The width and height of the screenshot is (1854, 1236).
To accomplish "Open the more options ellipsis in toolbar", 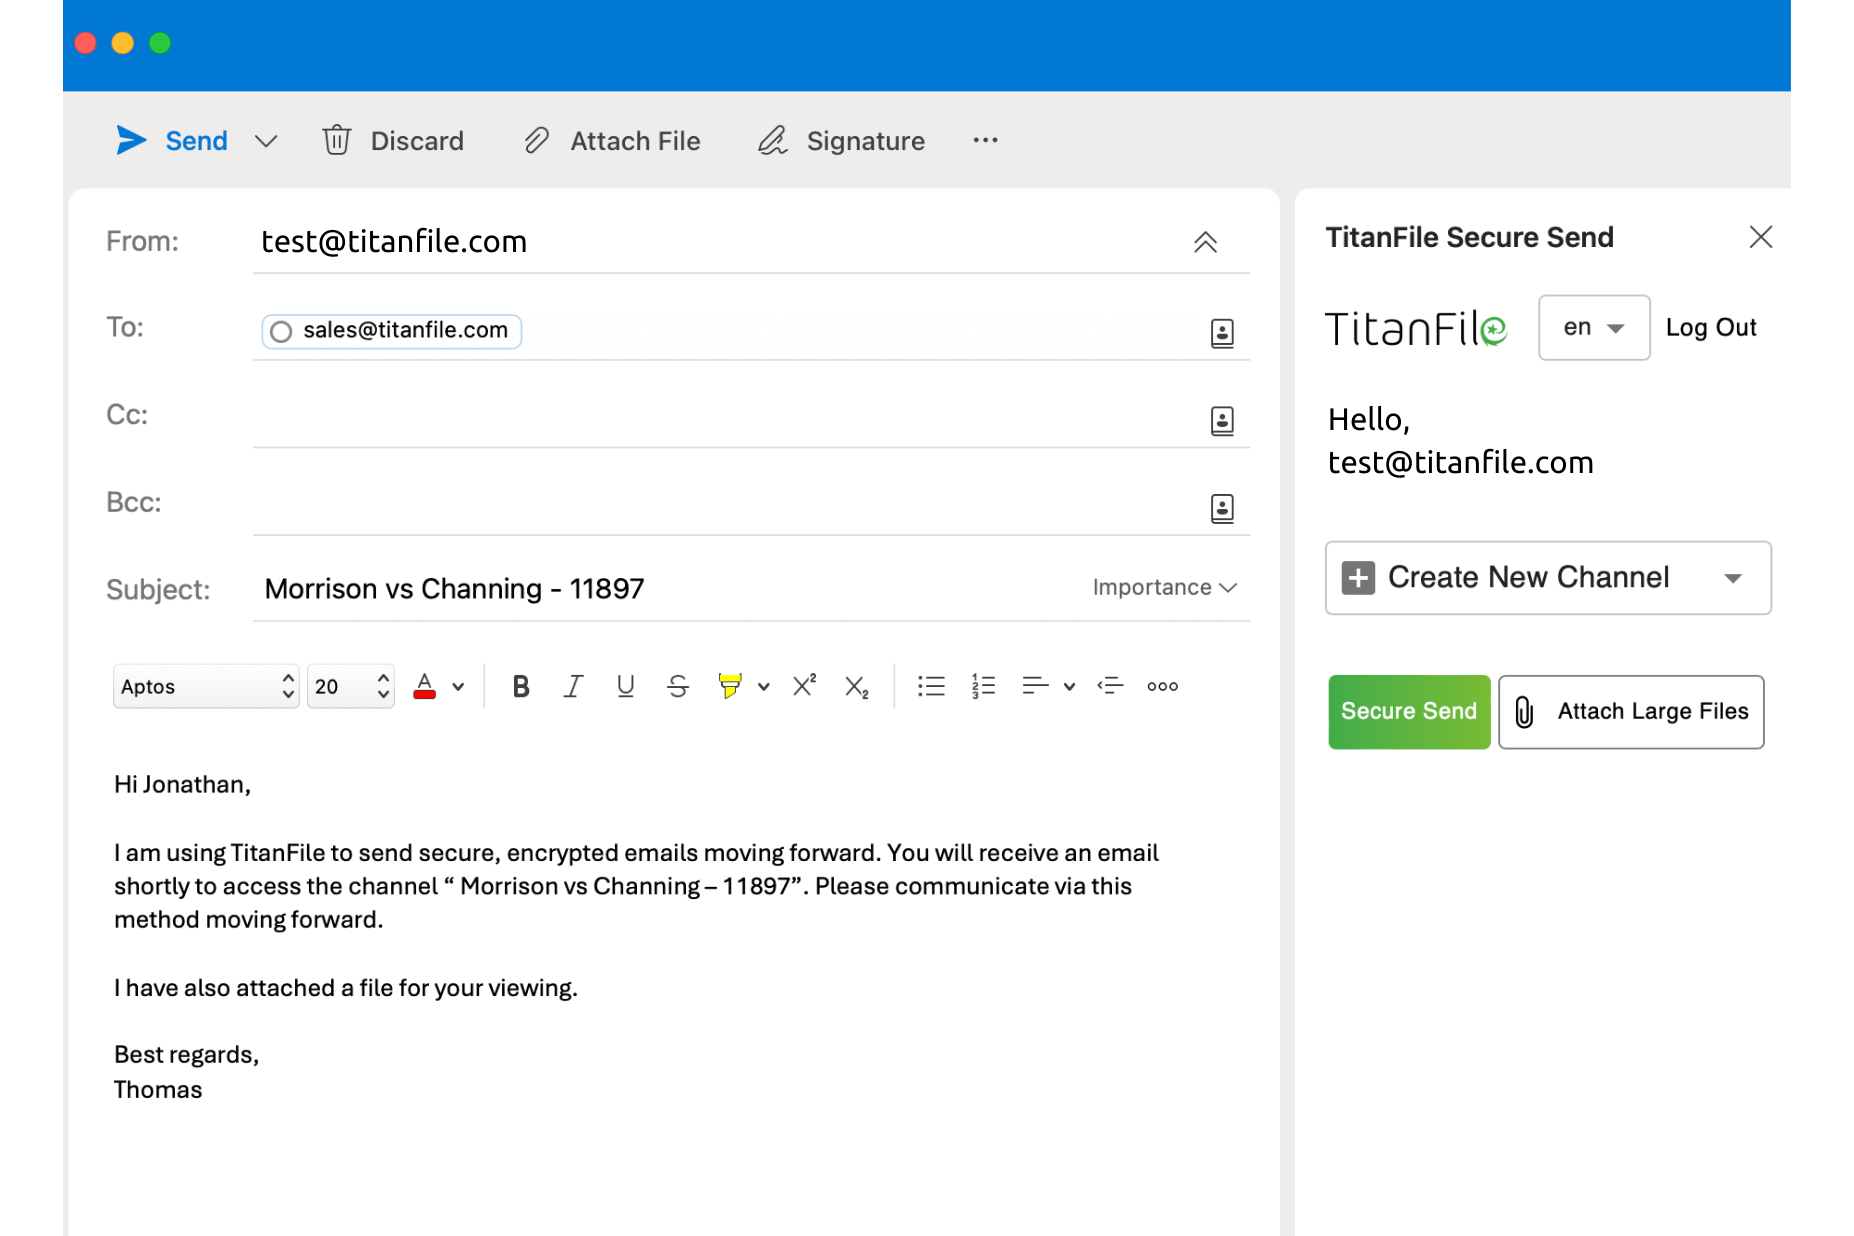I will 986,140.
